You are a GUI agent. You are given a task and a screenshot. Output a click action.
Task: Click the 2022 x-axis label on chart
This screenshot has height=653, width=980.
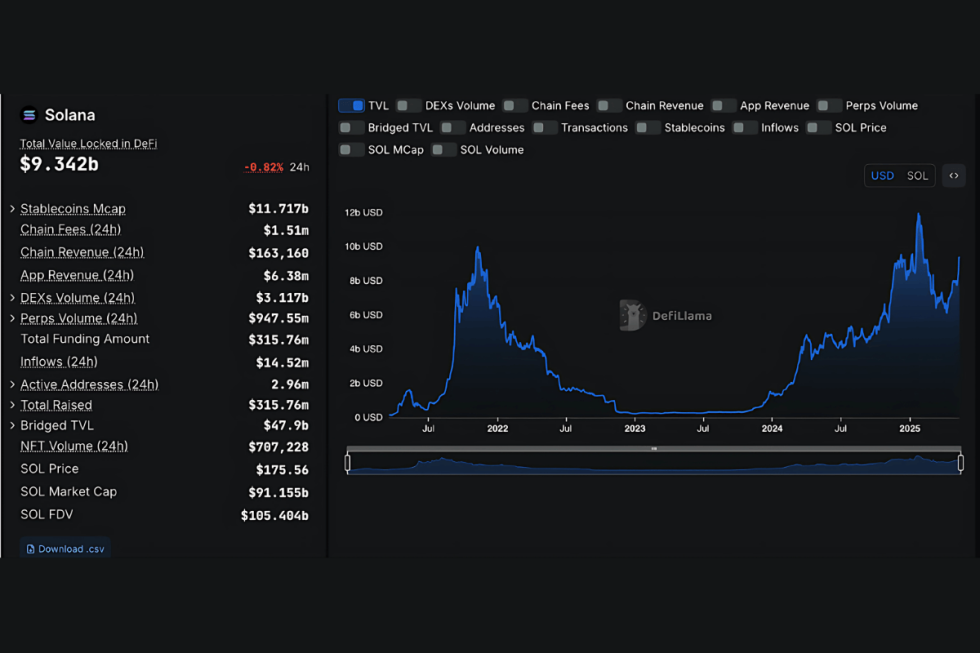[498, 429]
